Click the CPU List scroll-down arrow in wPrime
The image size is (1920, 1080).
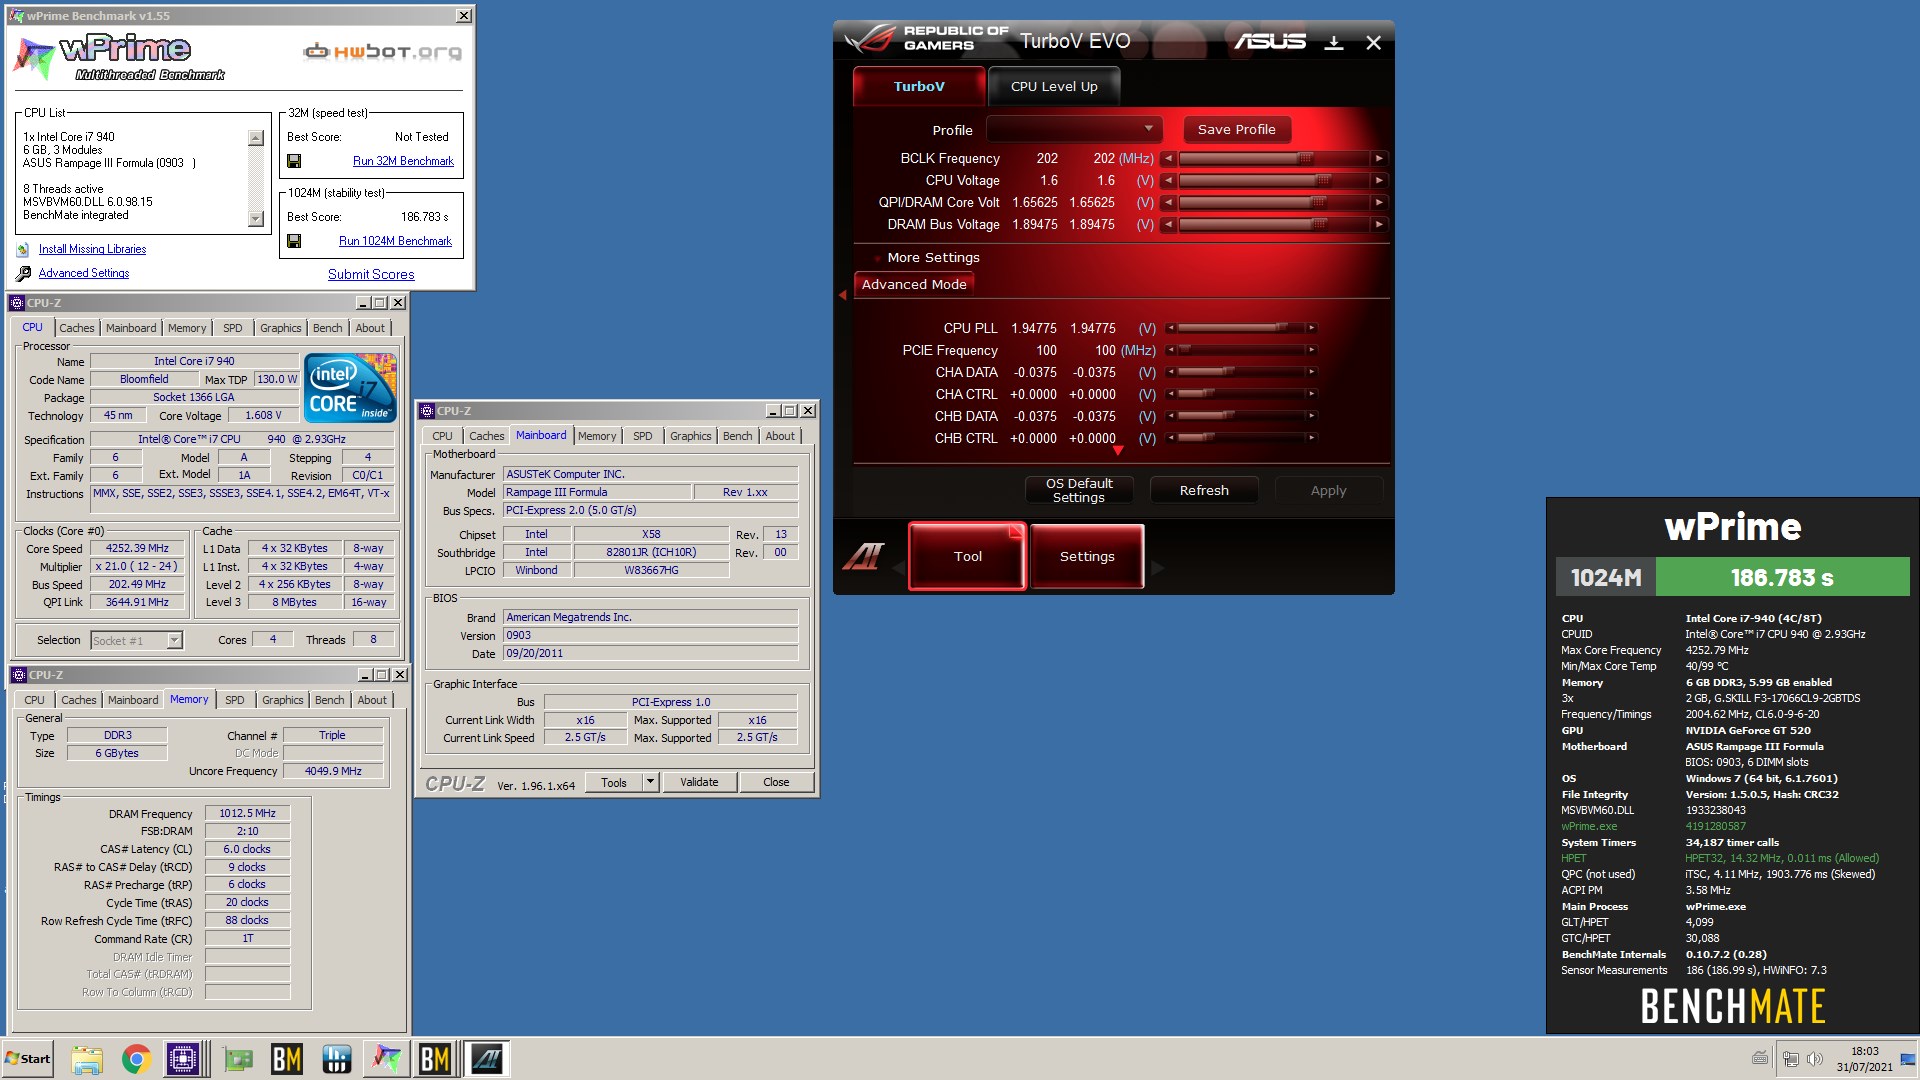(256, 219)
